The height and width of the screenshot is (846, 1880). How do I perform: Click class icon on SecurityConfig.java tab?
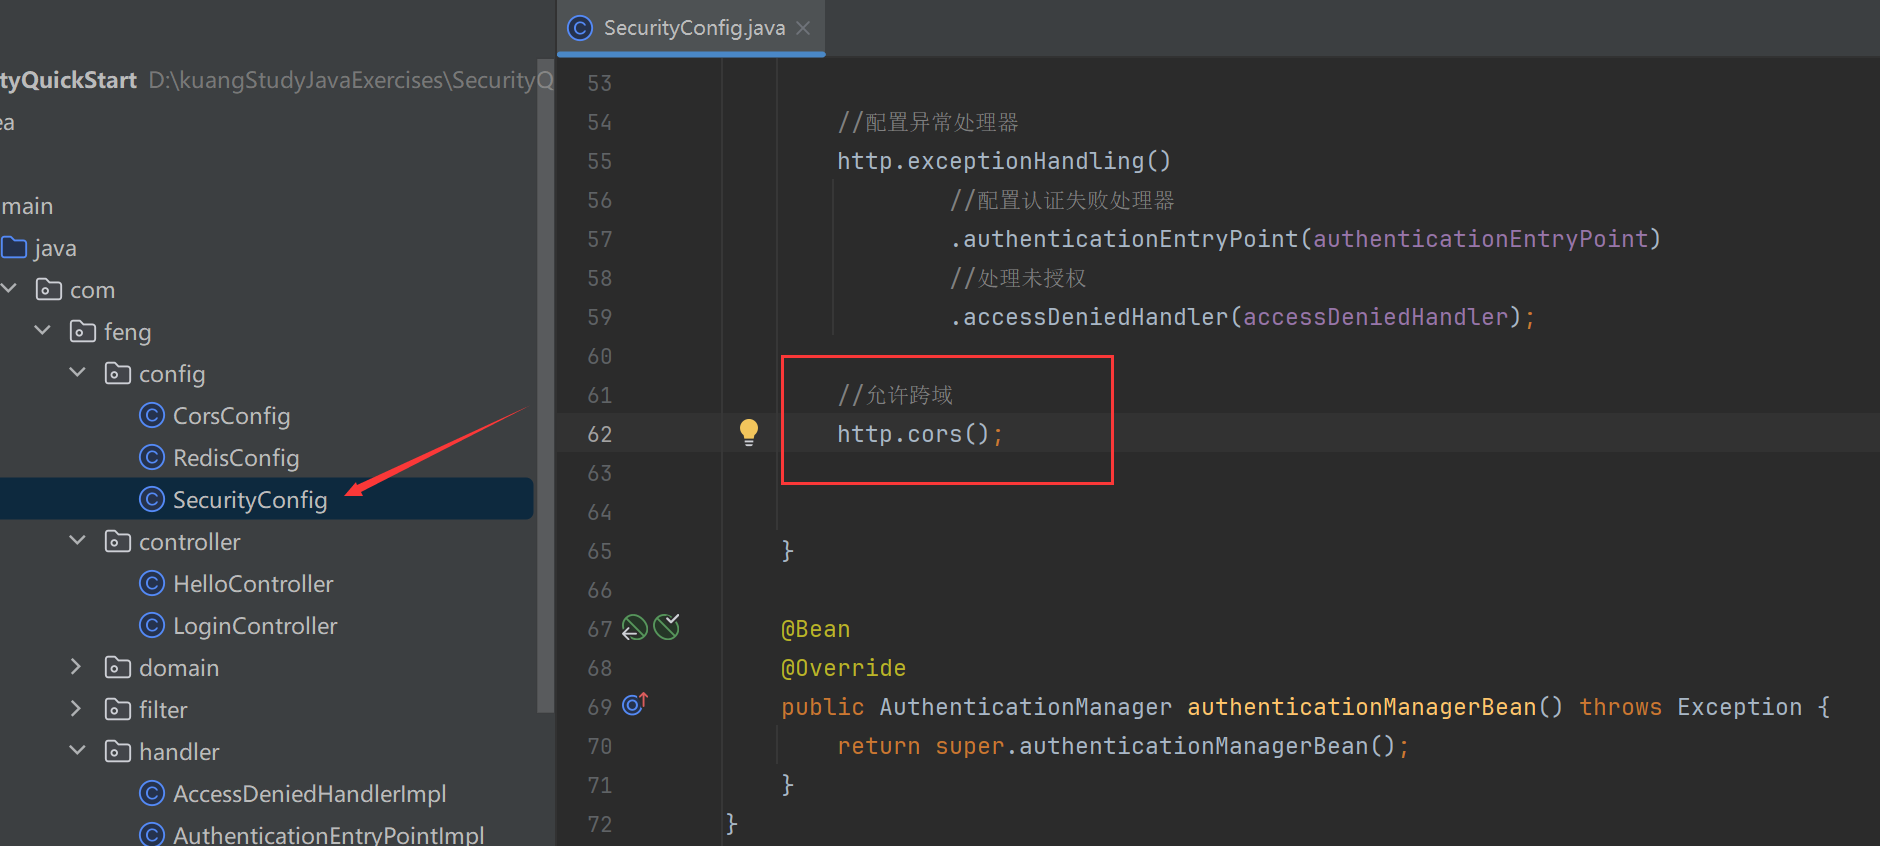pyautogui.click(x=580, y=28)
